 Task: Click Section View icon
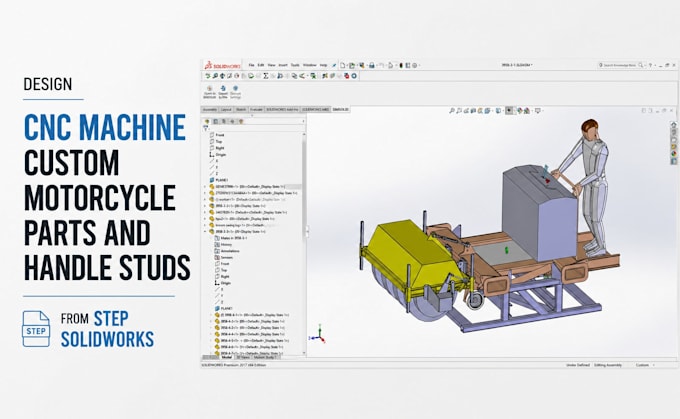tap(473, 111)
